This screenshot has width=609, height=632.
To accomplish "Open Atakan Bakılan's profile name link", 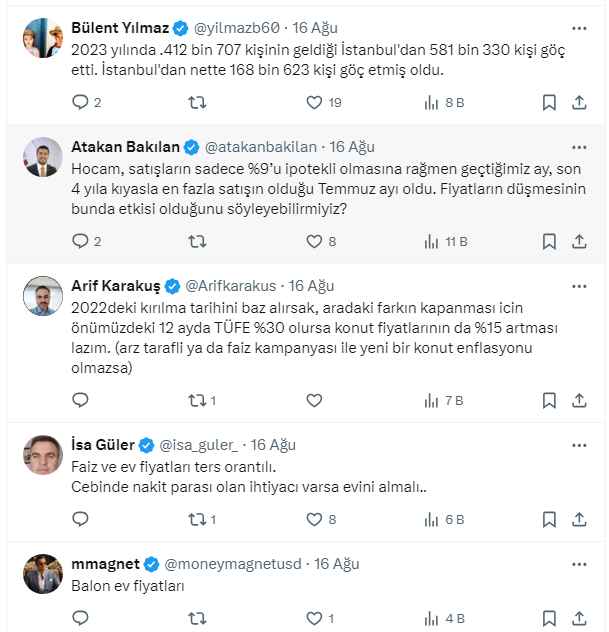I will (127, 146).
